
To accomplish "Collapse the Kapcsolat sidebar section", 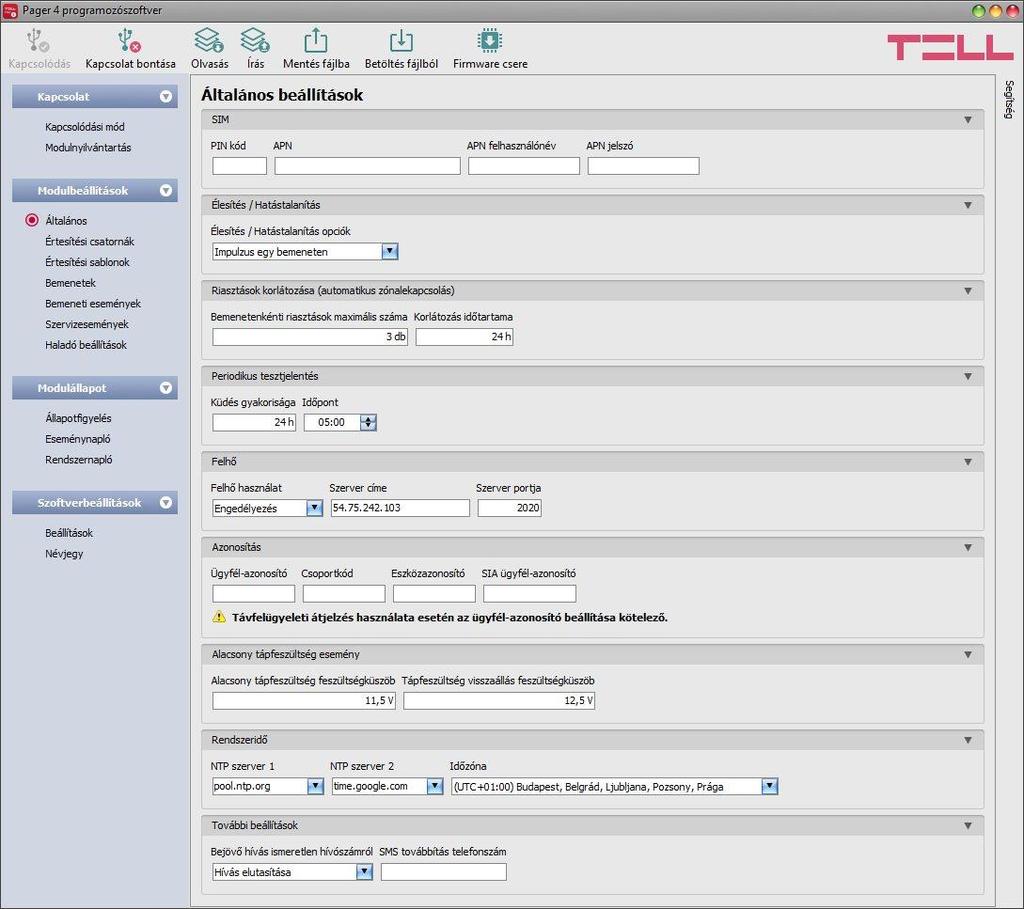I will tap(166, 97).
